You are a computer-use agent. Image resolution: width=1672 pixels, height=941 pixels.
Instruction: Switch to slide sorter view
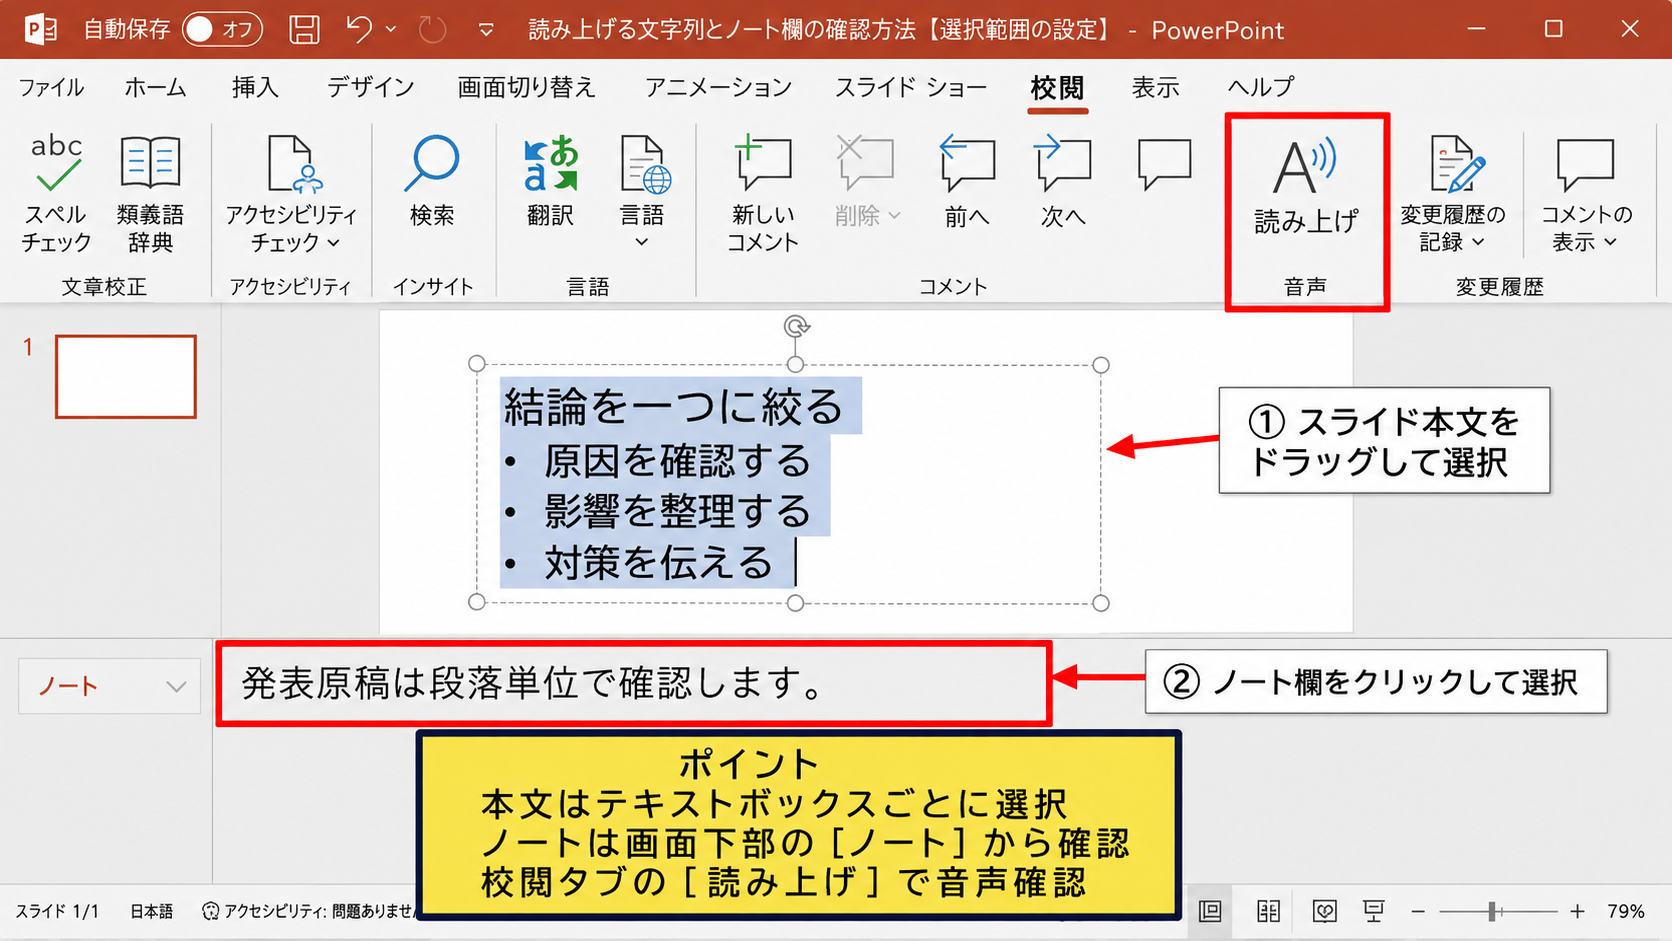(1268, 911)
